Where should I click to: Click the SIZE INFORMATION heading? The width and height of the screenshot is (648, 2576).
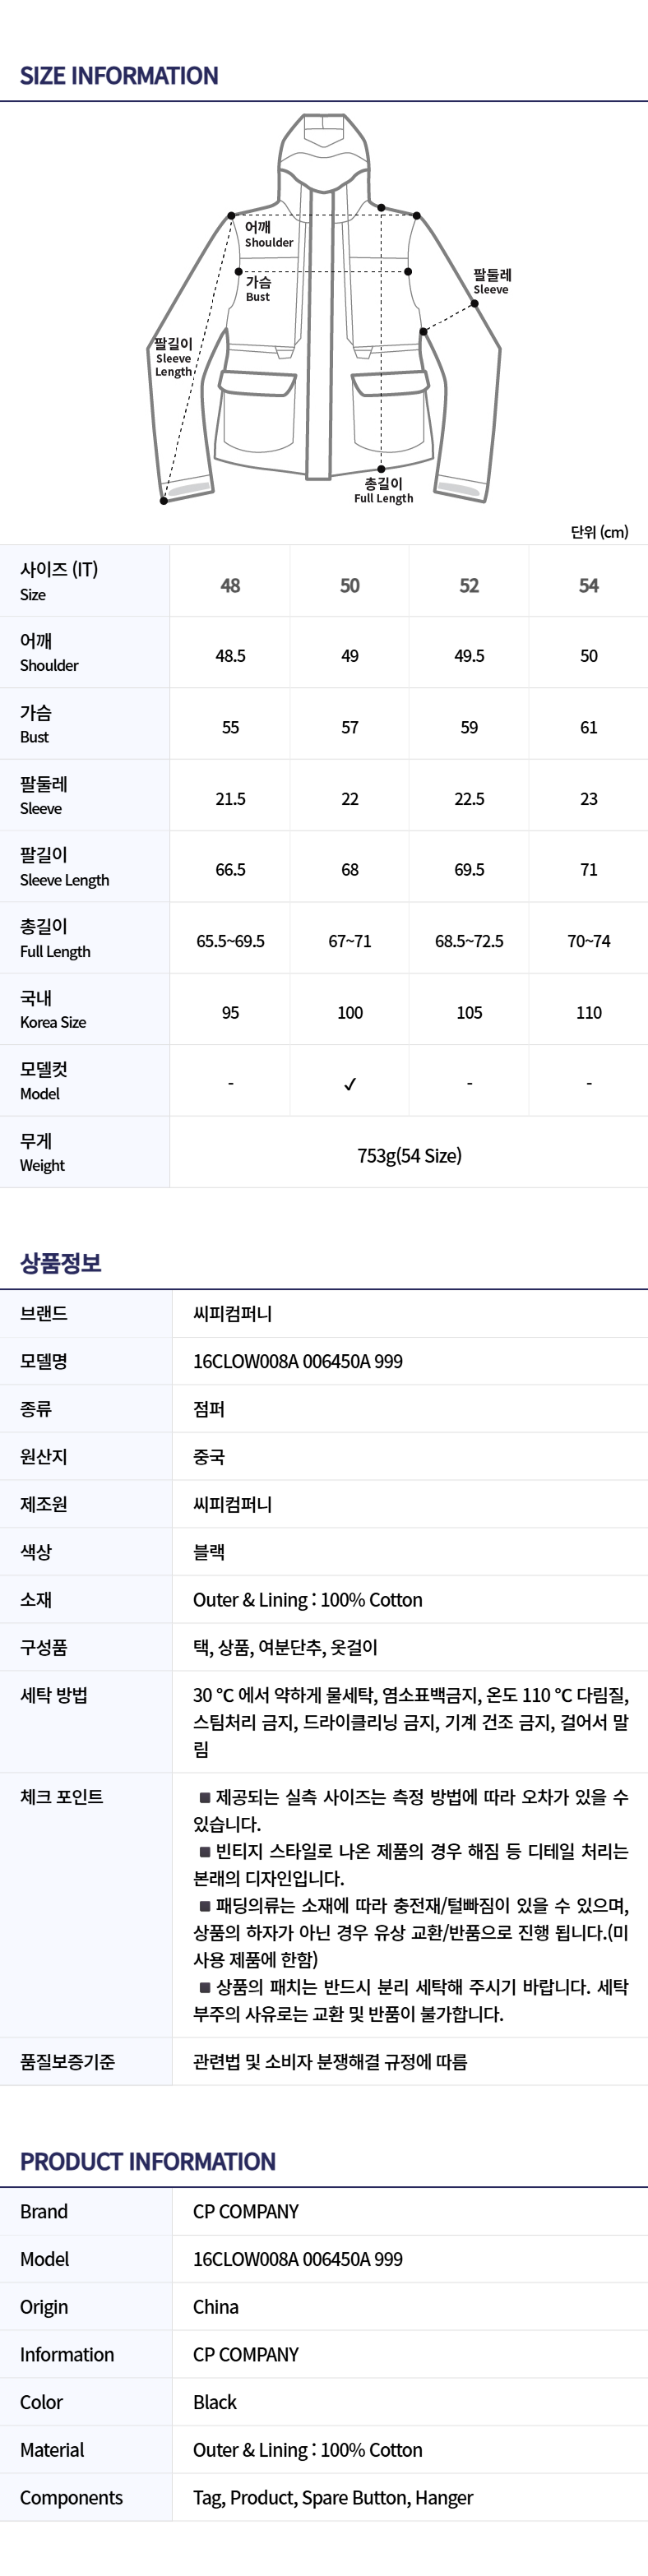coord(119,76)
